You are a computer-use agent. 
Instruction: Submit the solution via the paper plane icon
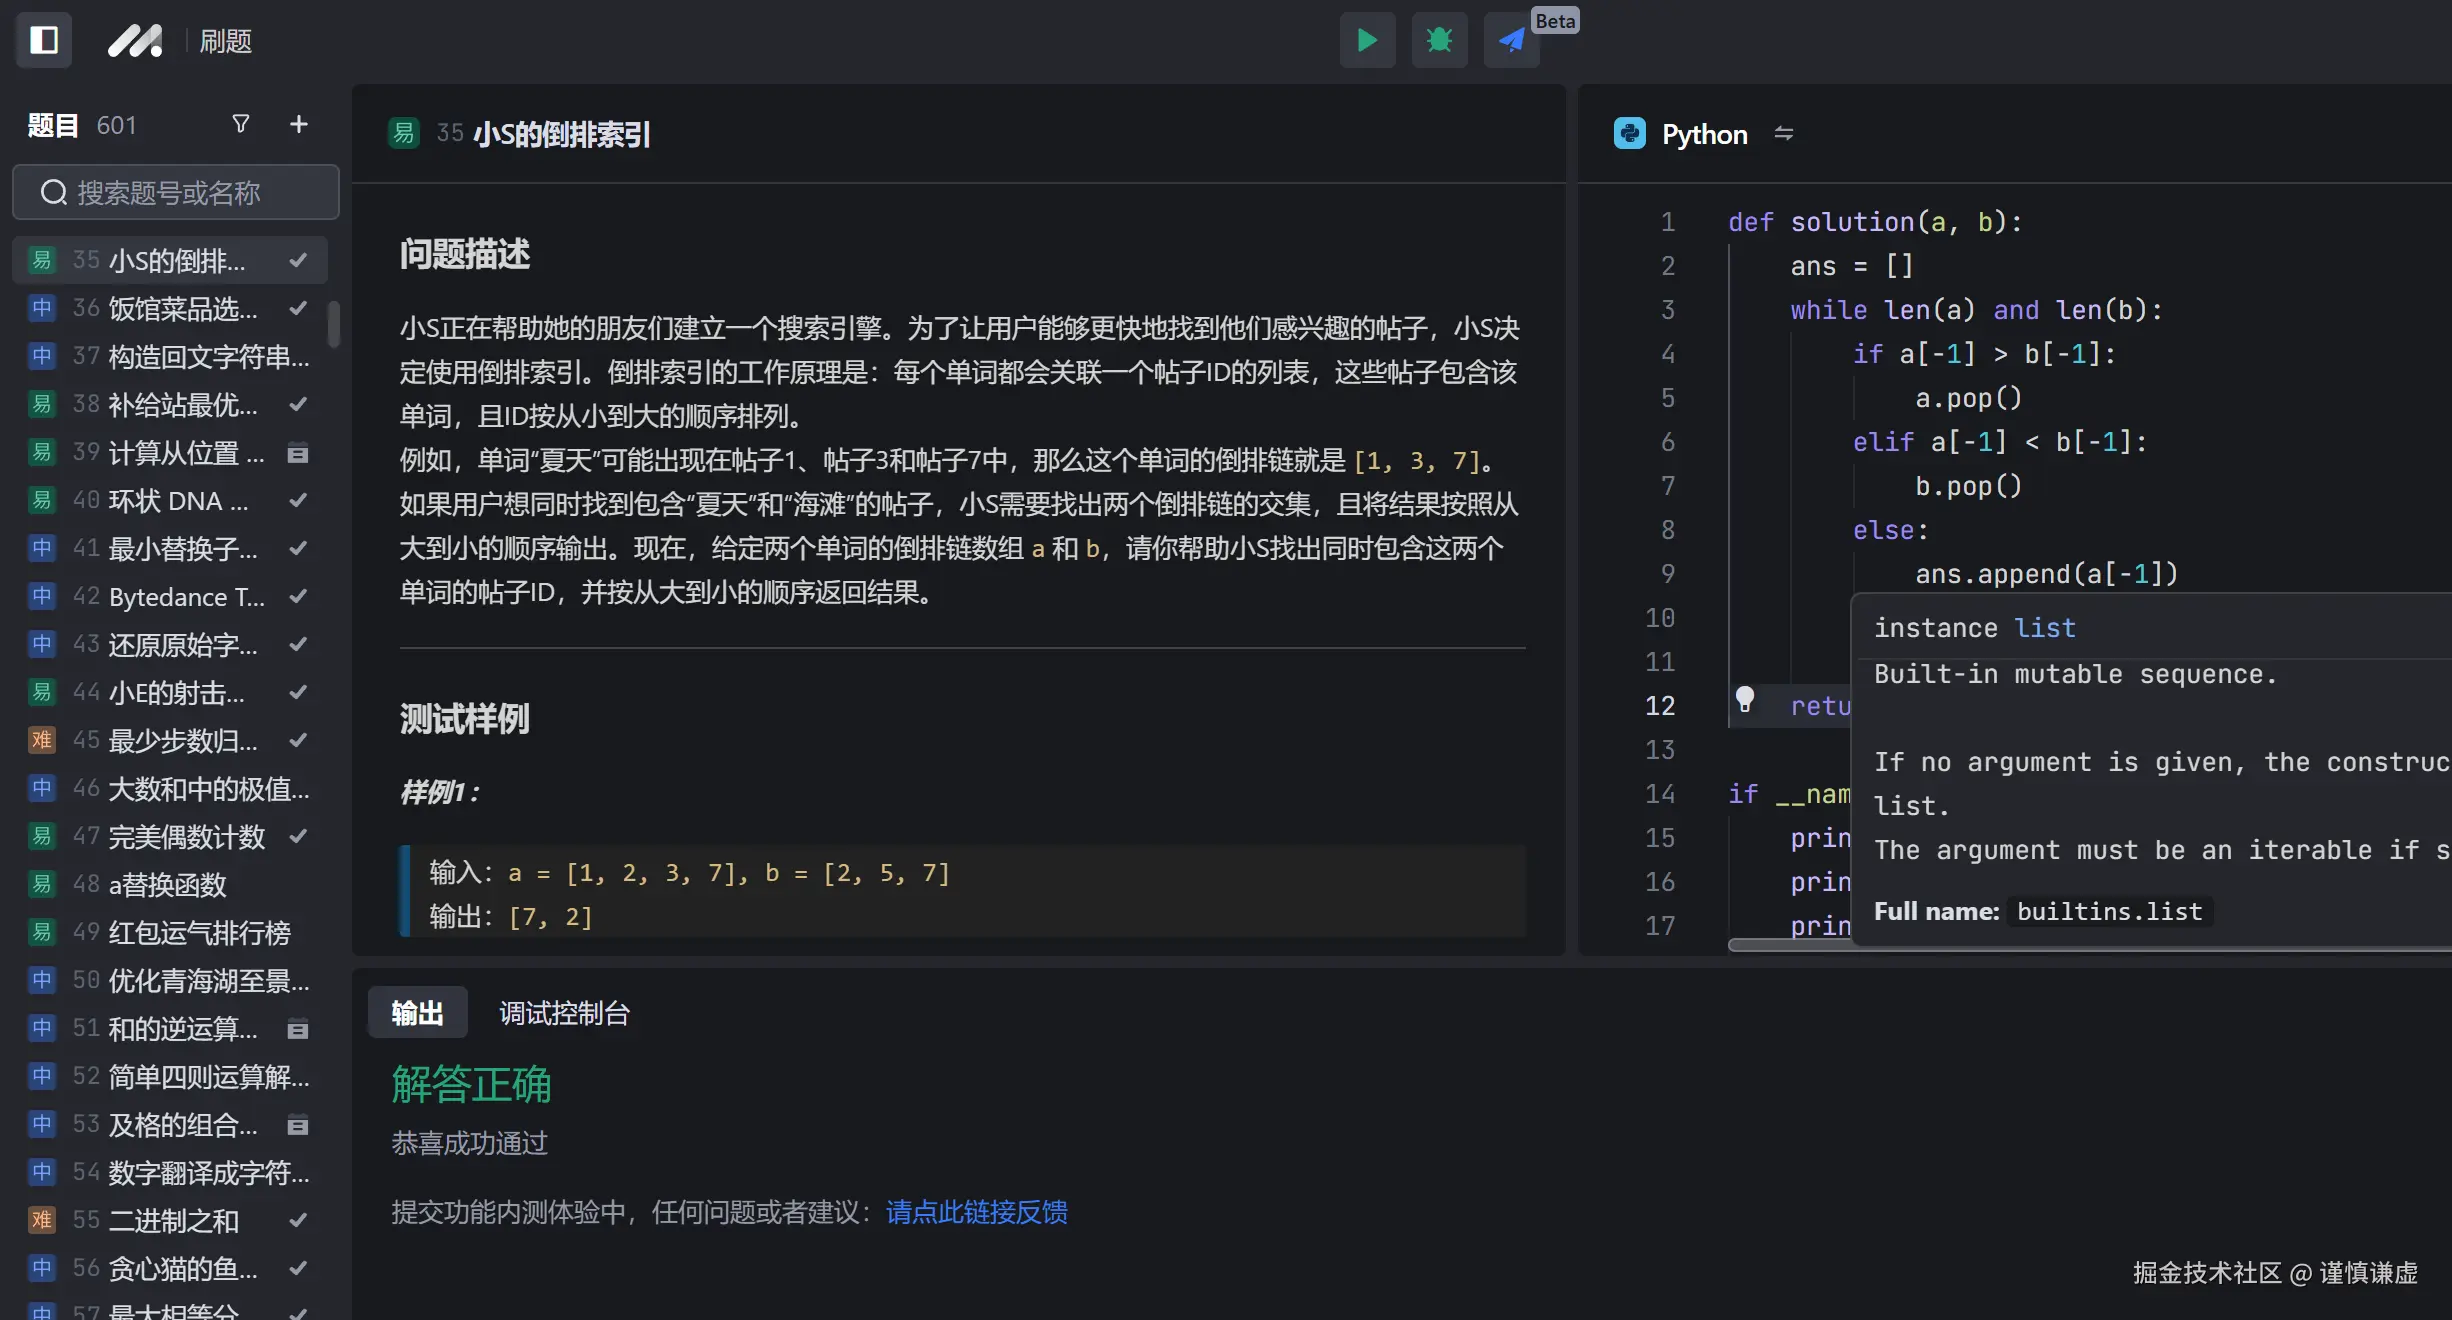[1510, 40]
